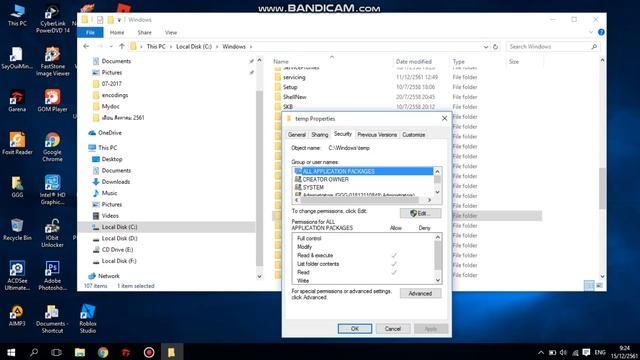Switch to large icons view button
This screenshot has width=640, height=360.
[599, 286]
